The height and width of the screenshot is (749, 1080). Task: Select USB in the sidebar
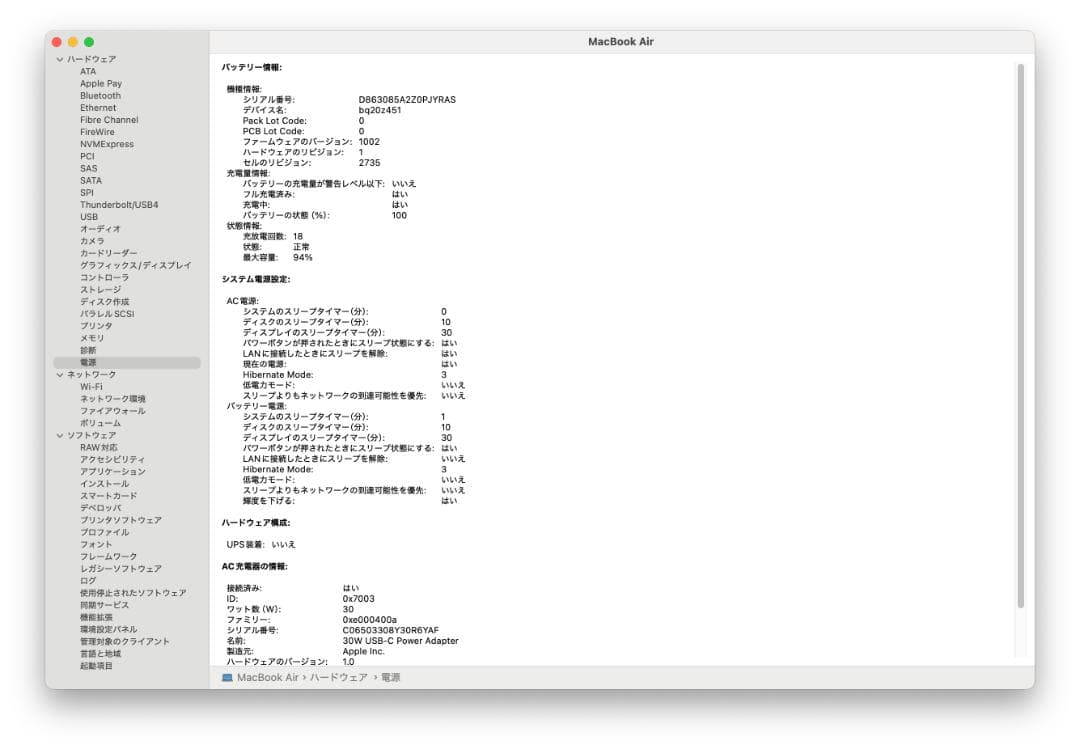89,217
